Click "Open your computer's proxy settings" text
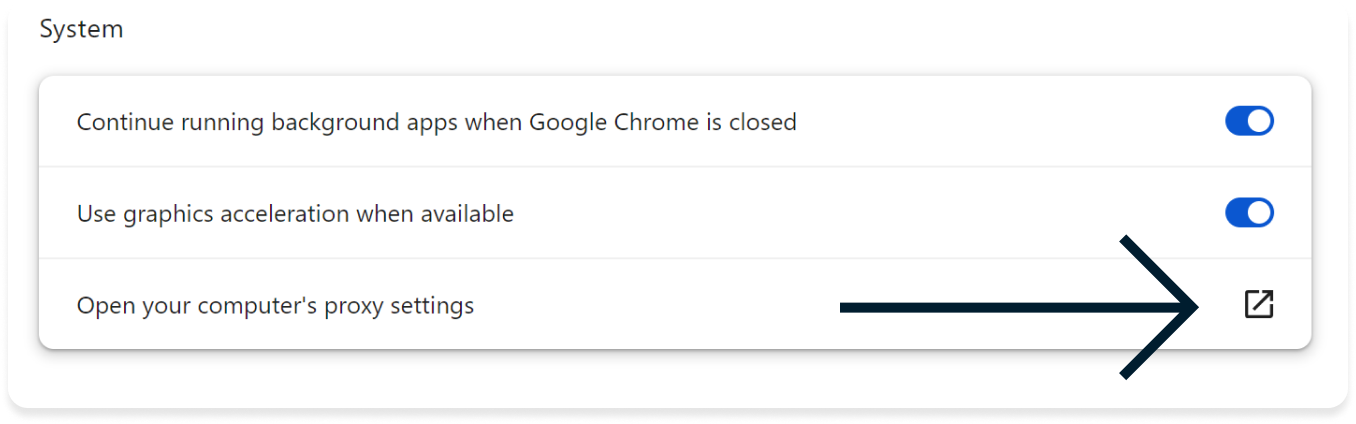Screen dimensions: 1356x424 pos(275,305)
